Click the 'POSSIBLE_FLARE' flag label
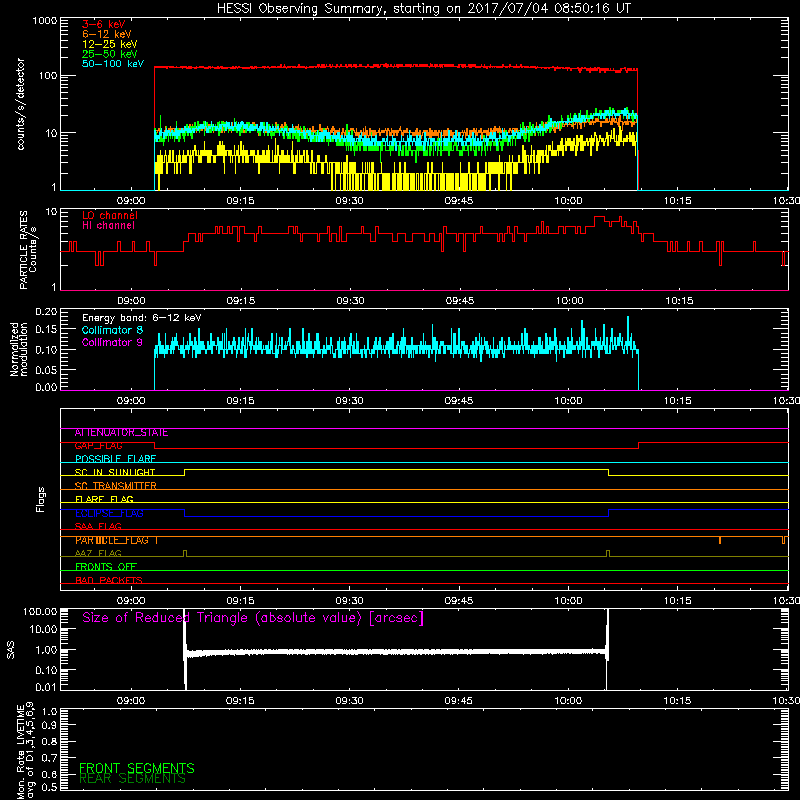 tap(115, 459)
